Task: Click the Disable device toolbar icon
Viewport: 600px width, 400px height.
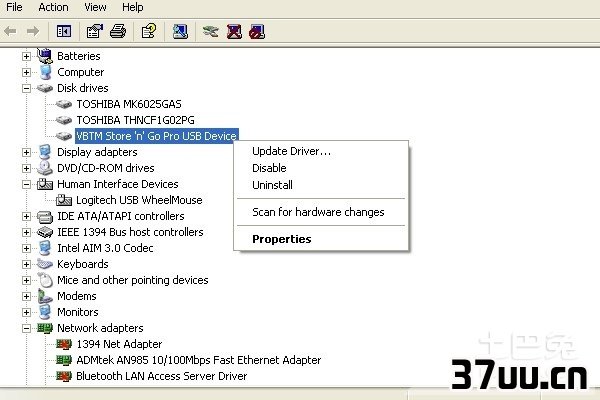Action: coord(257,31)
